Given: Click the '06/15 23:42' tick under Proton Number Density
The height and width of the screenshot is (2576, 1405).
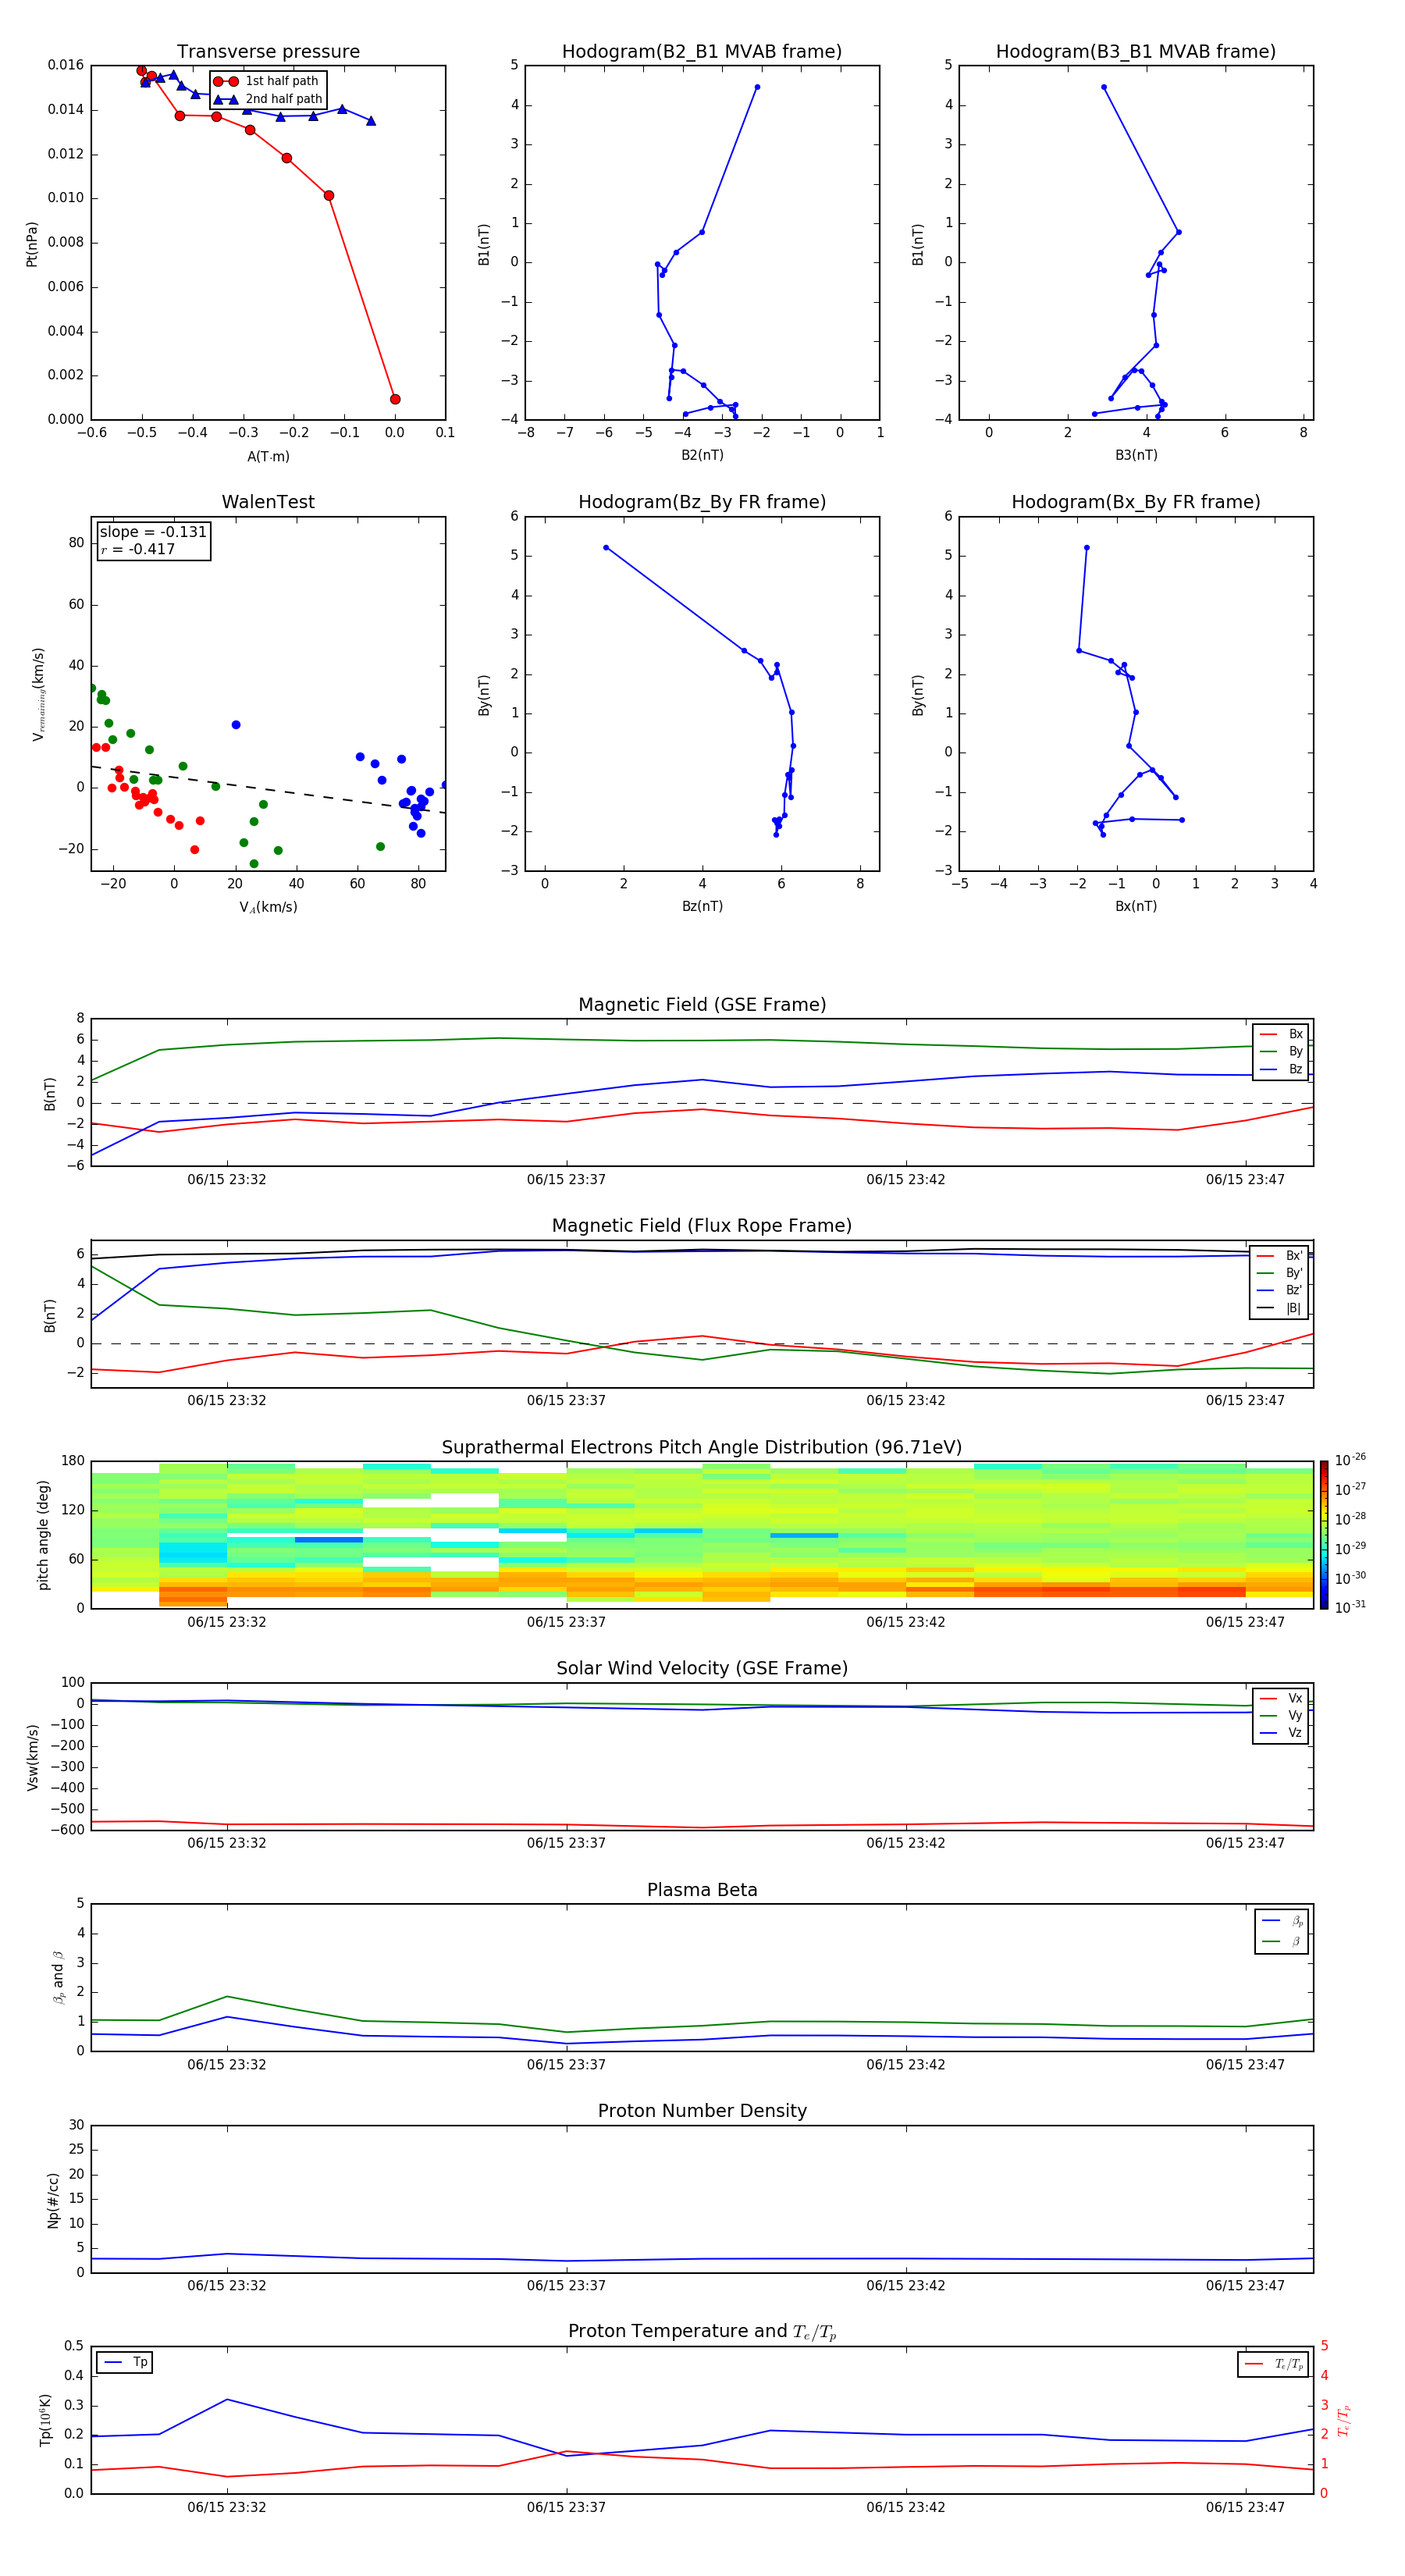Looking at the screenshot, I should pos(906,2285).
